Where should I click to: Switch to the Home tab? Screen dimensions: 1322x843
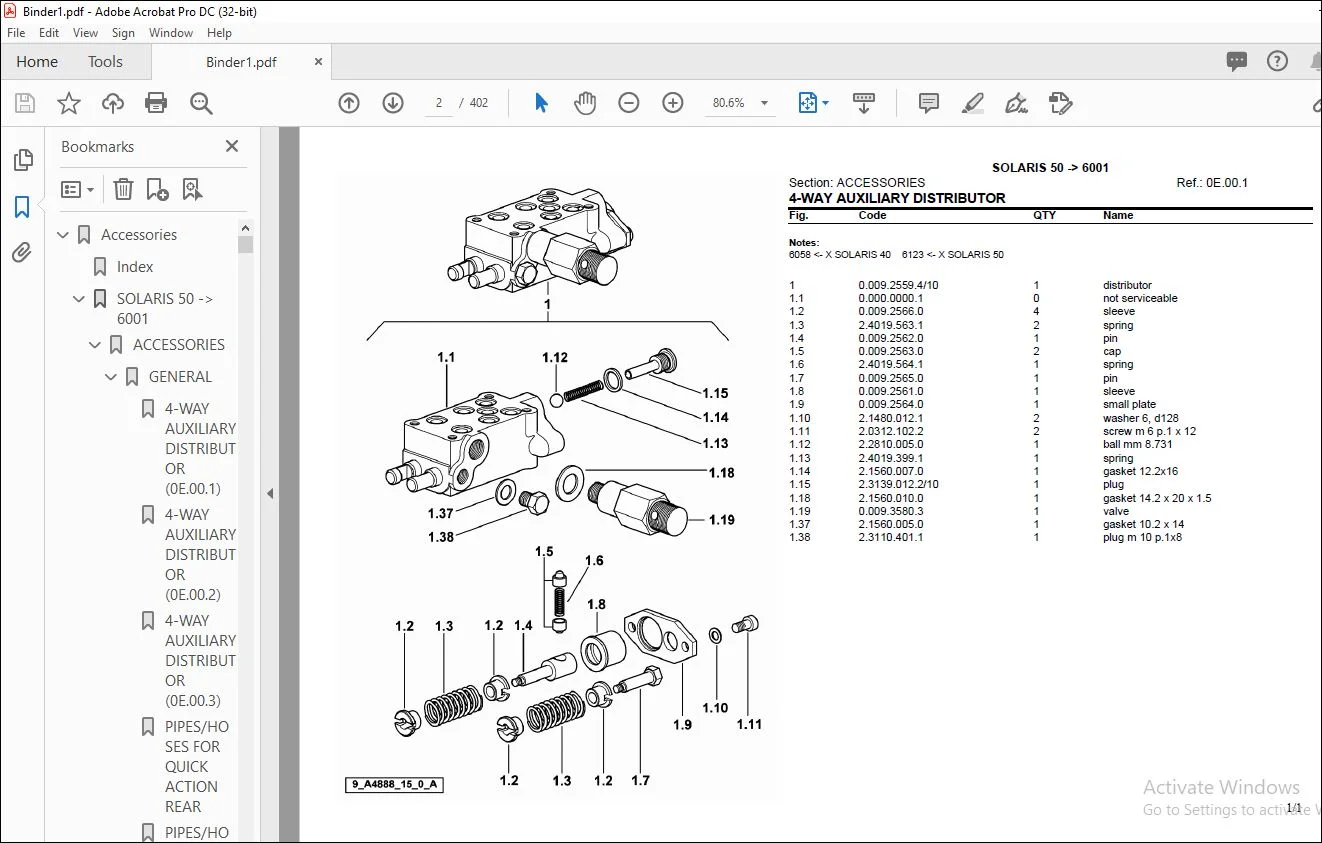(x=37, y=62)
